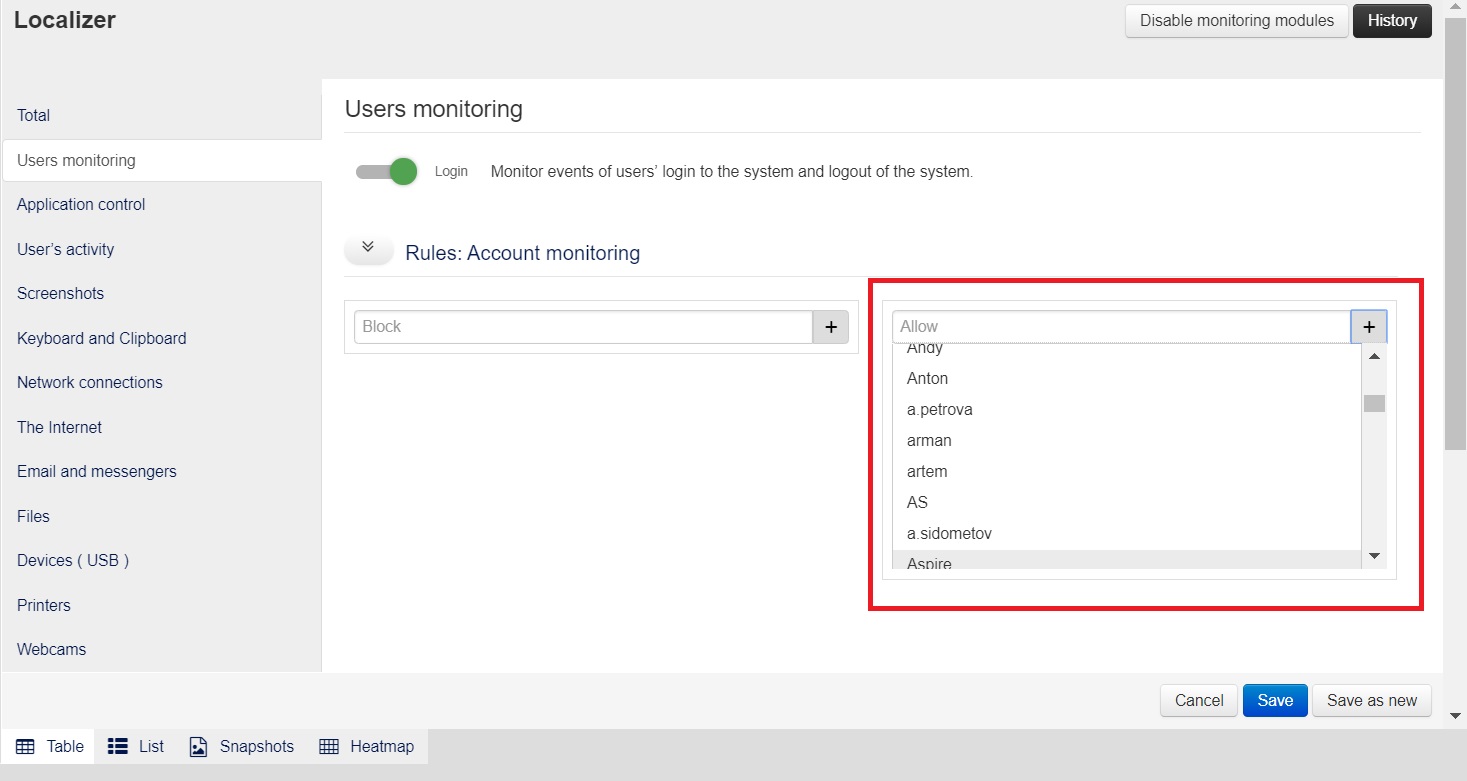The width and height of the screenshot is (1467, 781).
Task: Choose a.petrova in the Allow list
Action: [939, 410]
